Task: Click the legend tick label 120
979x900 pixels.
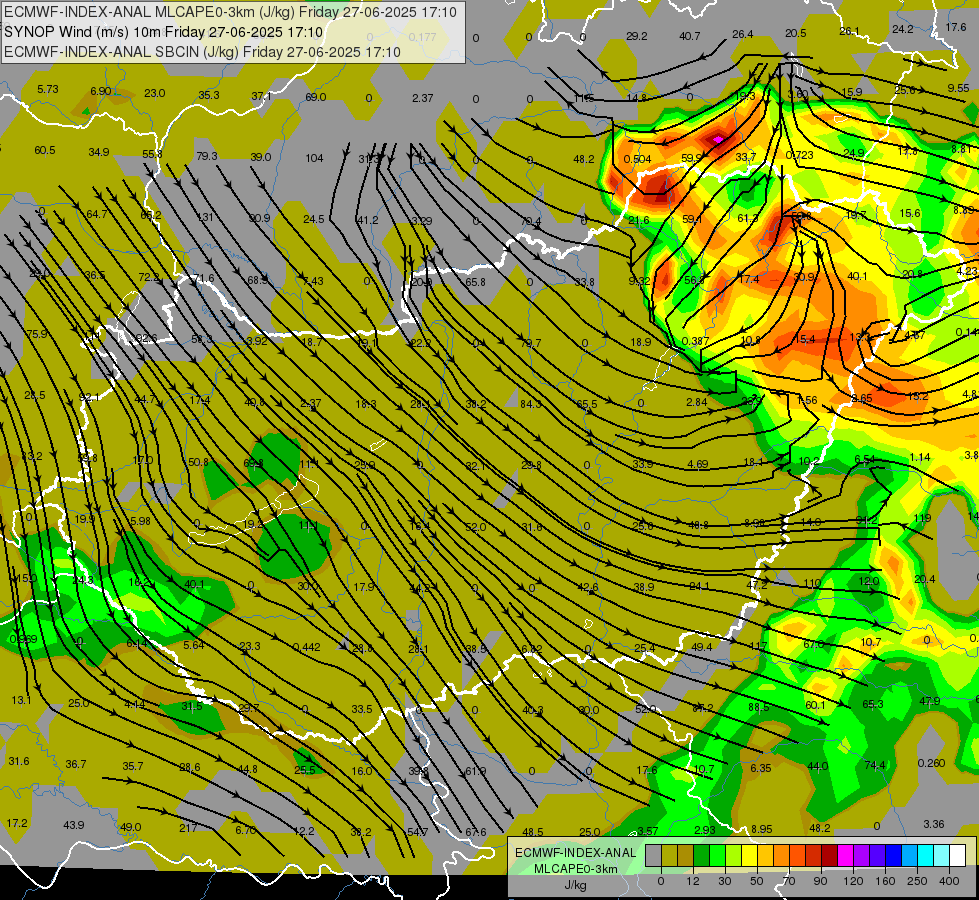Action: [x=853, y=881]
